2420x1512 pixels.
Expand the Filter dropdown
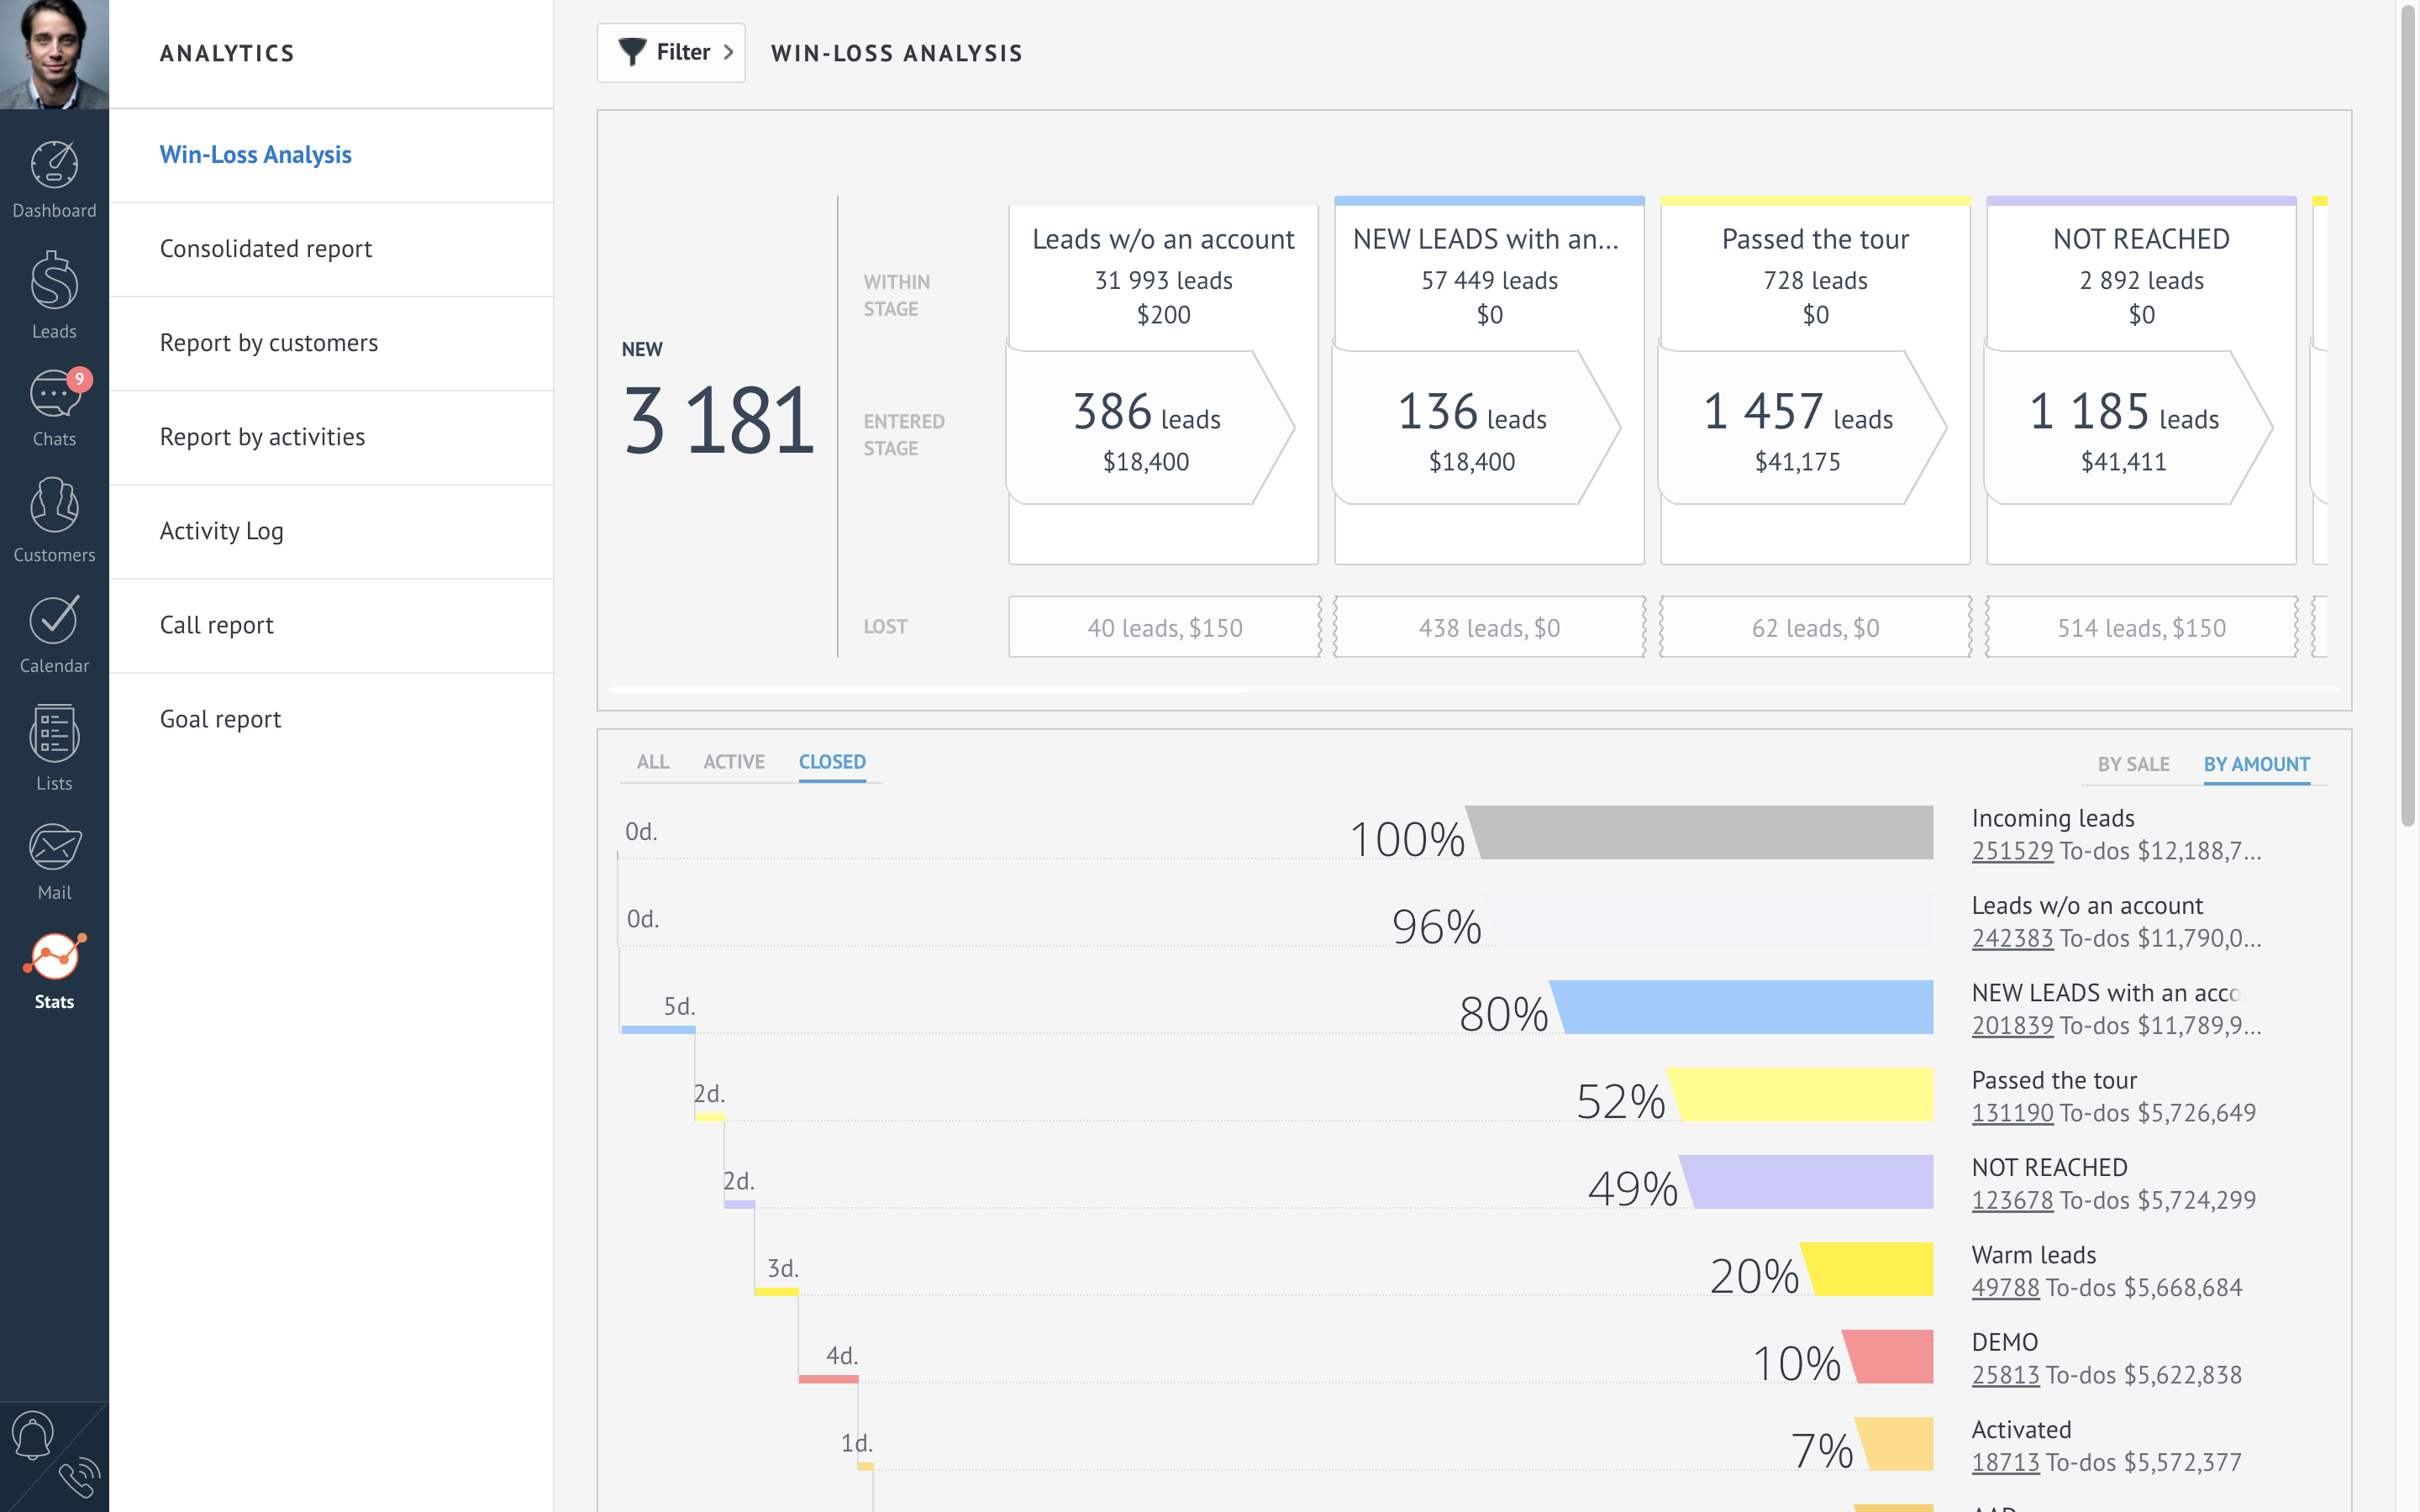tap(672, 53)
